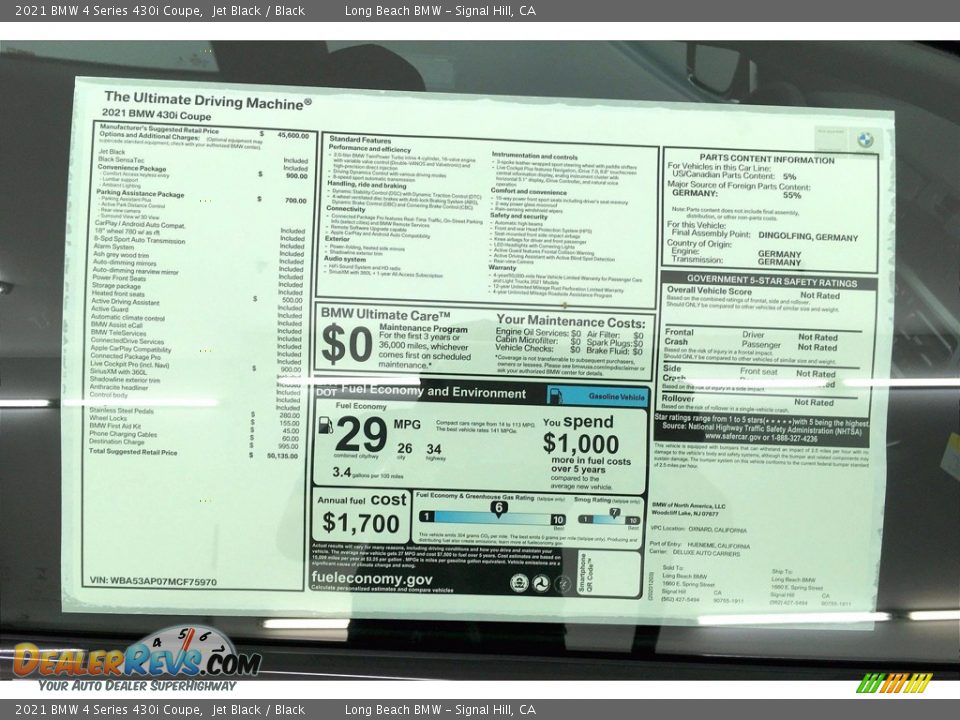This screenshot has height=720, width=960.
Task: Click the 'Warranty' subheading
Action: pos(503,268)
